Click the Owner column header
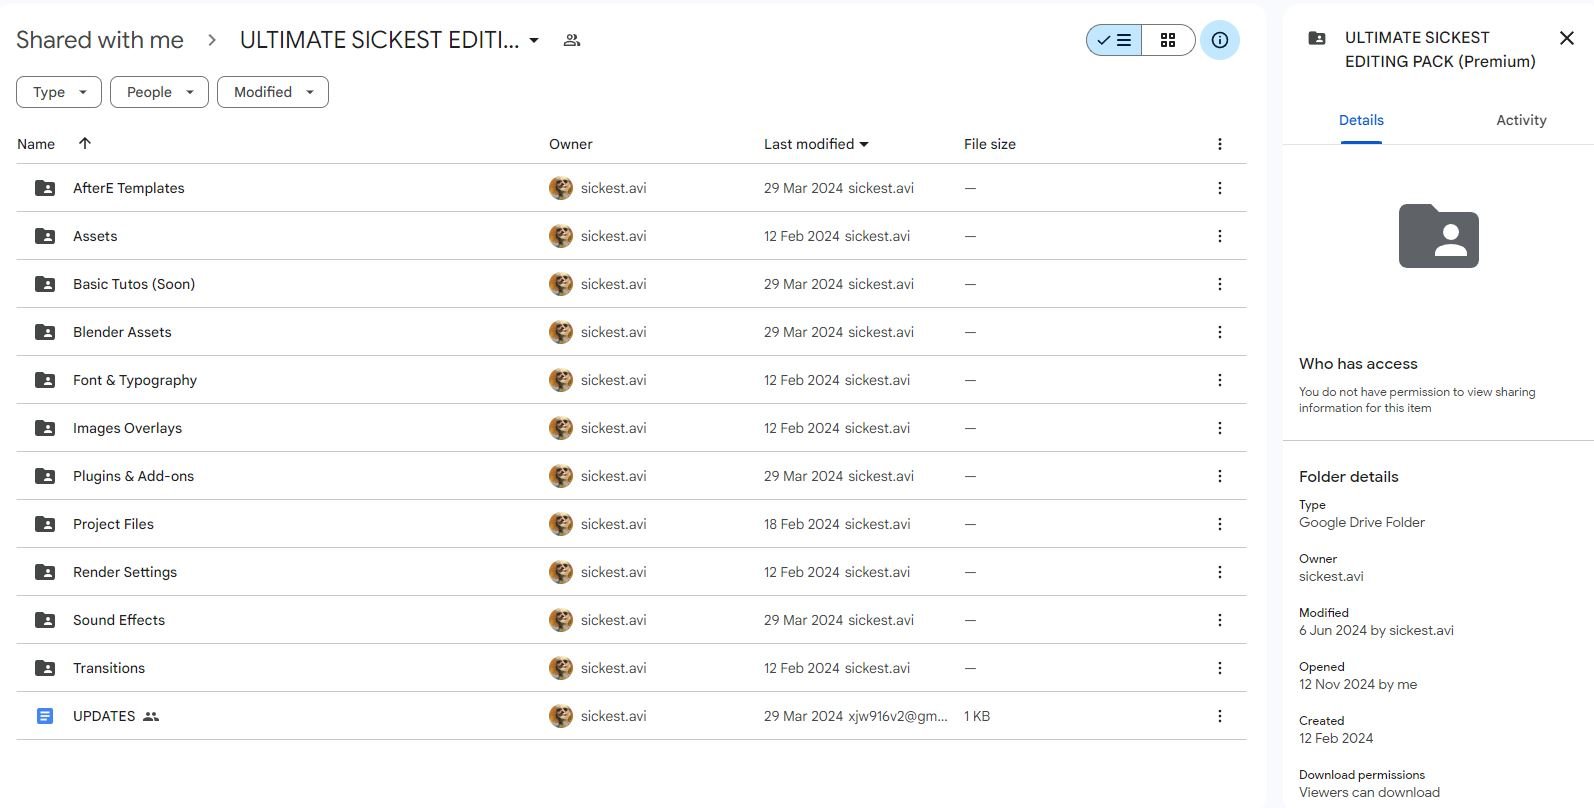The width and height of the screenshot is (1594, 808). (571, 144)
